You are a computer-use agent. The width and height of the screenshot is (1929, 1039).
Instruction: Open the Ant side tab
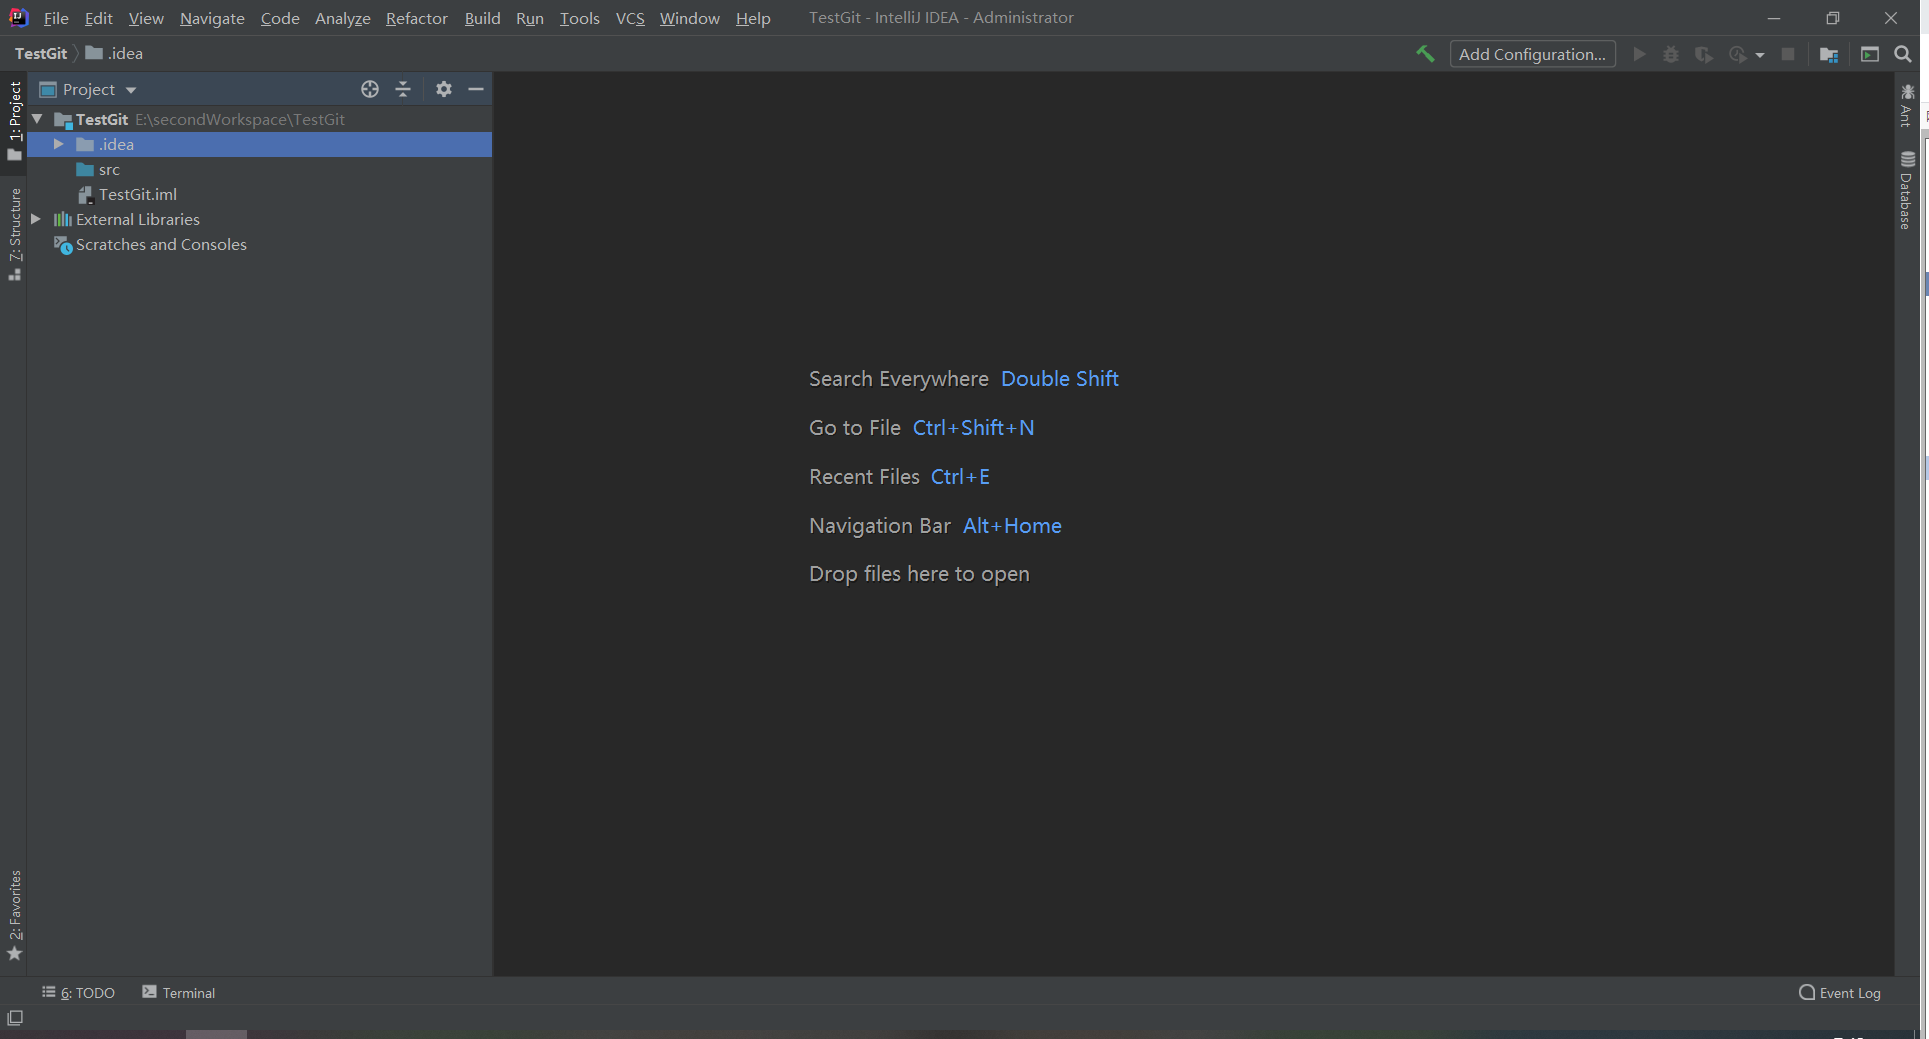coord(1906,105)
